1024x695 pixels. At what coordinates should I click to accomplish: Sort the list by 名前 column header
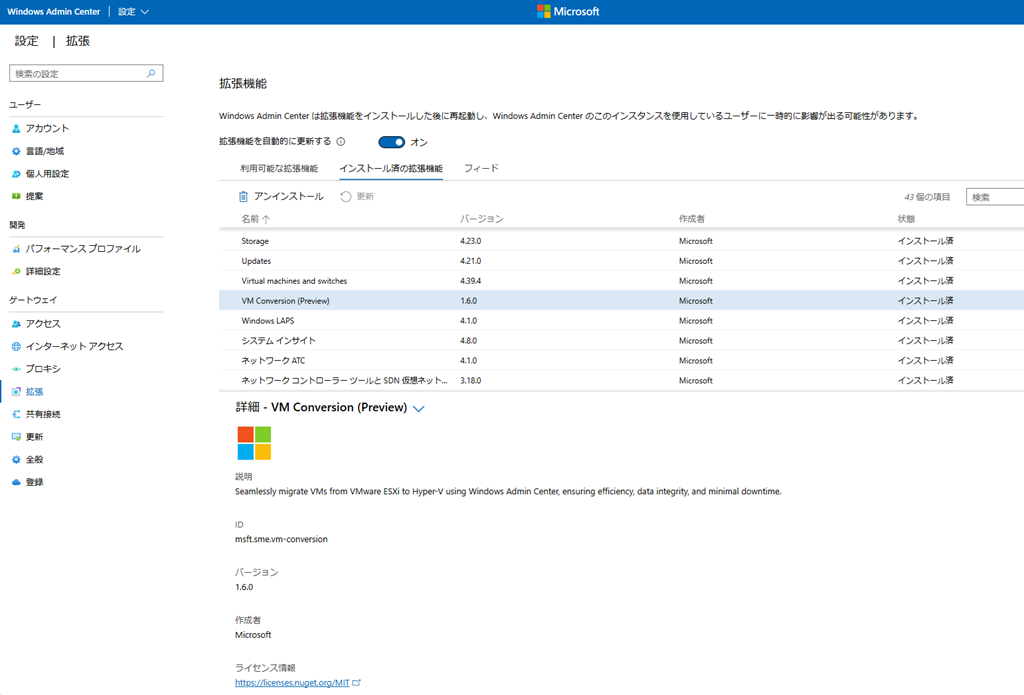(x=256, y=218)
